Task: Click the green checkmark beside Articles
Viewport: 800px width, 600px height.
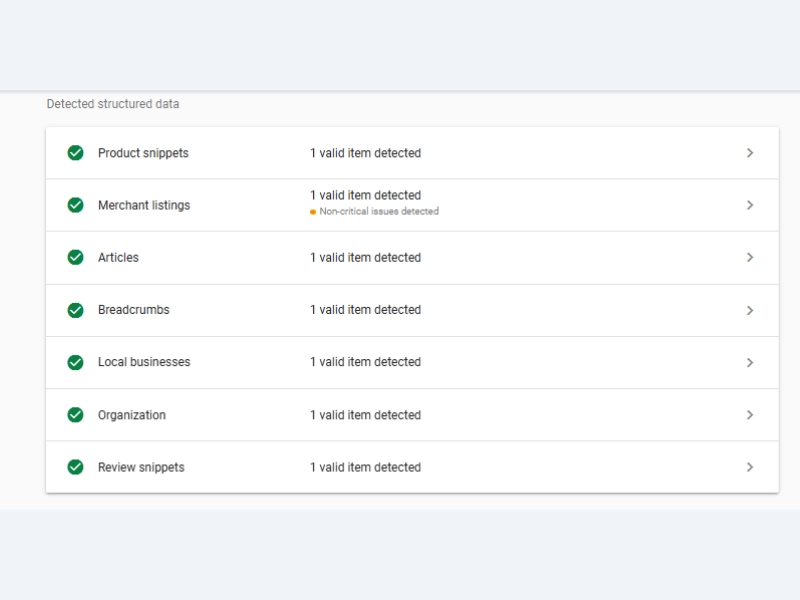Action: click(x=75, y=257)
